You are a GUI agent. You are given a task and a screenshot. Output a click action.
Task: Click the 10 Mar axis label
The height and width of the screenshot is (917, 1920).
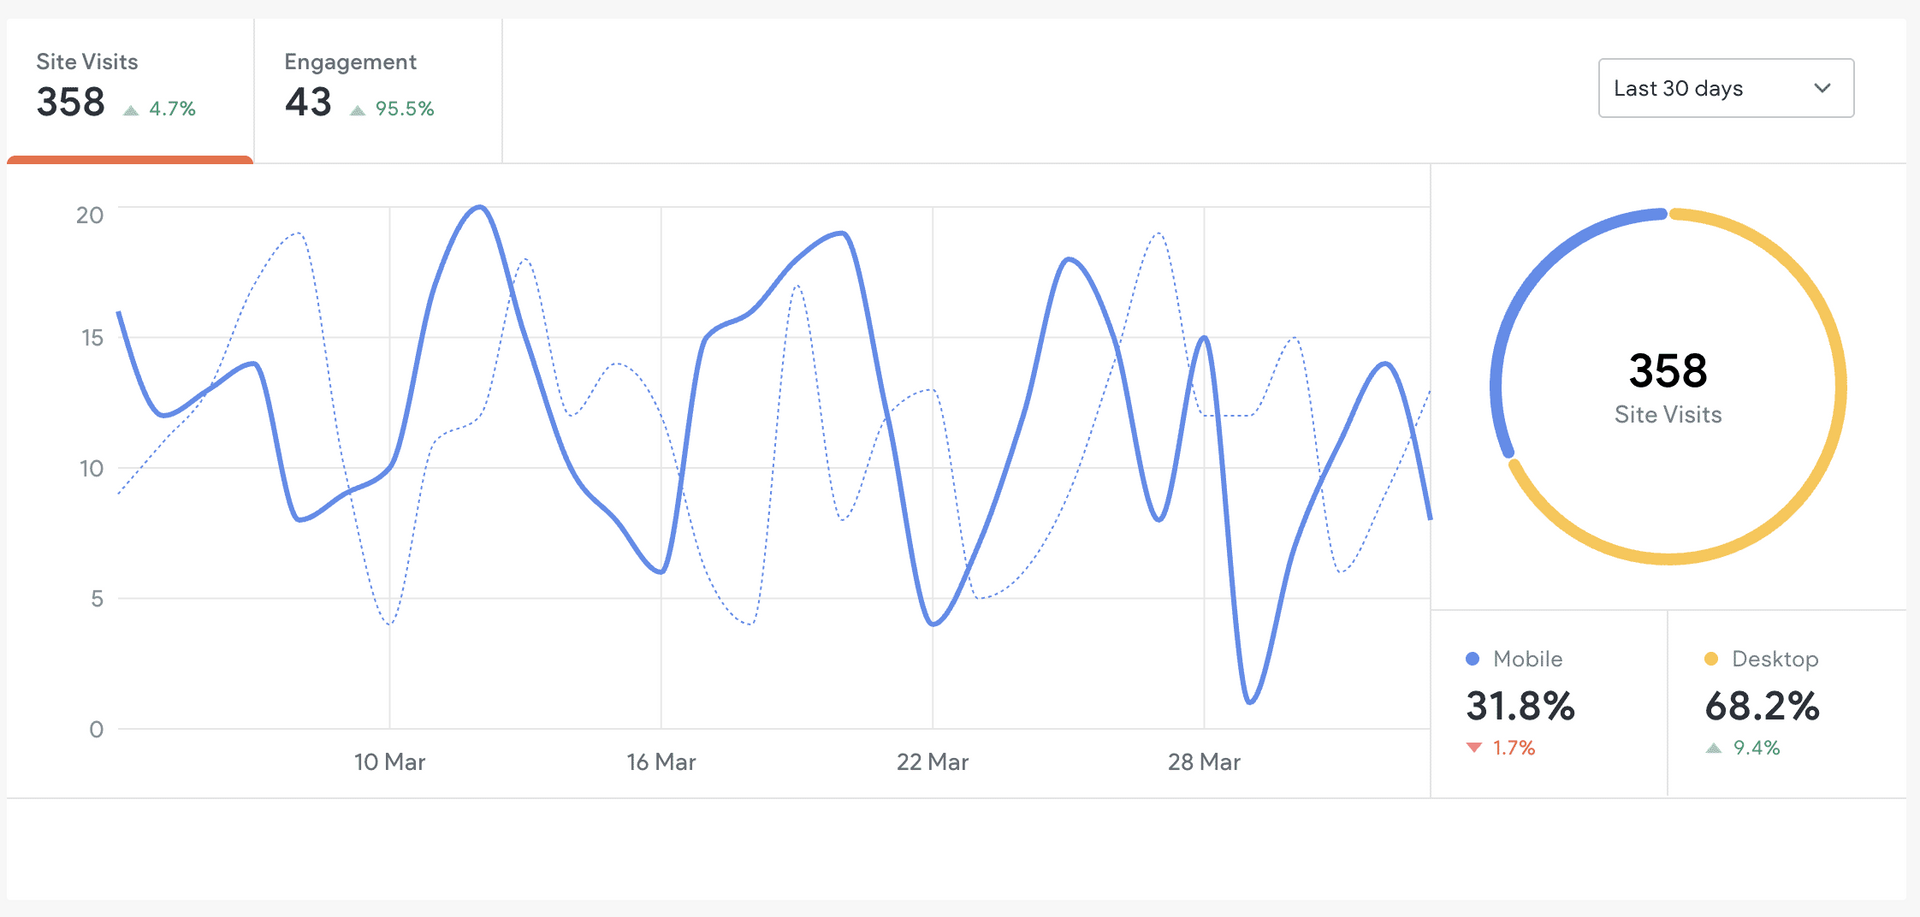click(389, 762)
